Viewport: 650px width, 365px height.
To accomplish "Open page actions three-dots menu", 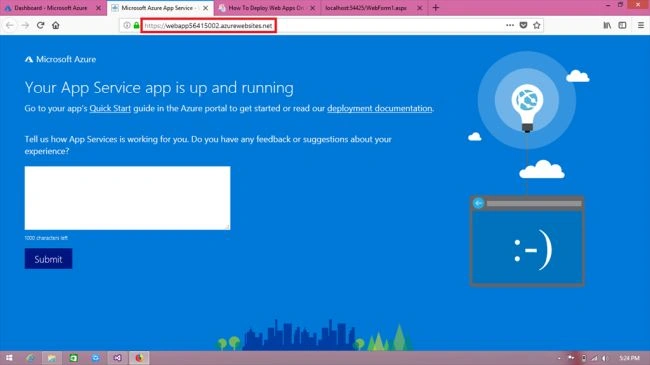I will click(x=510, y=25).
